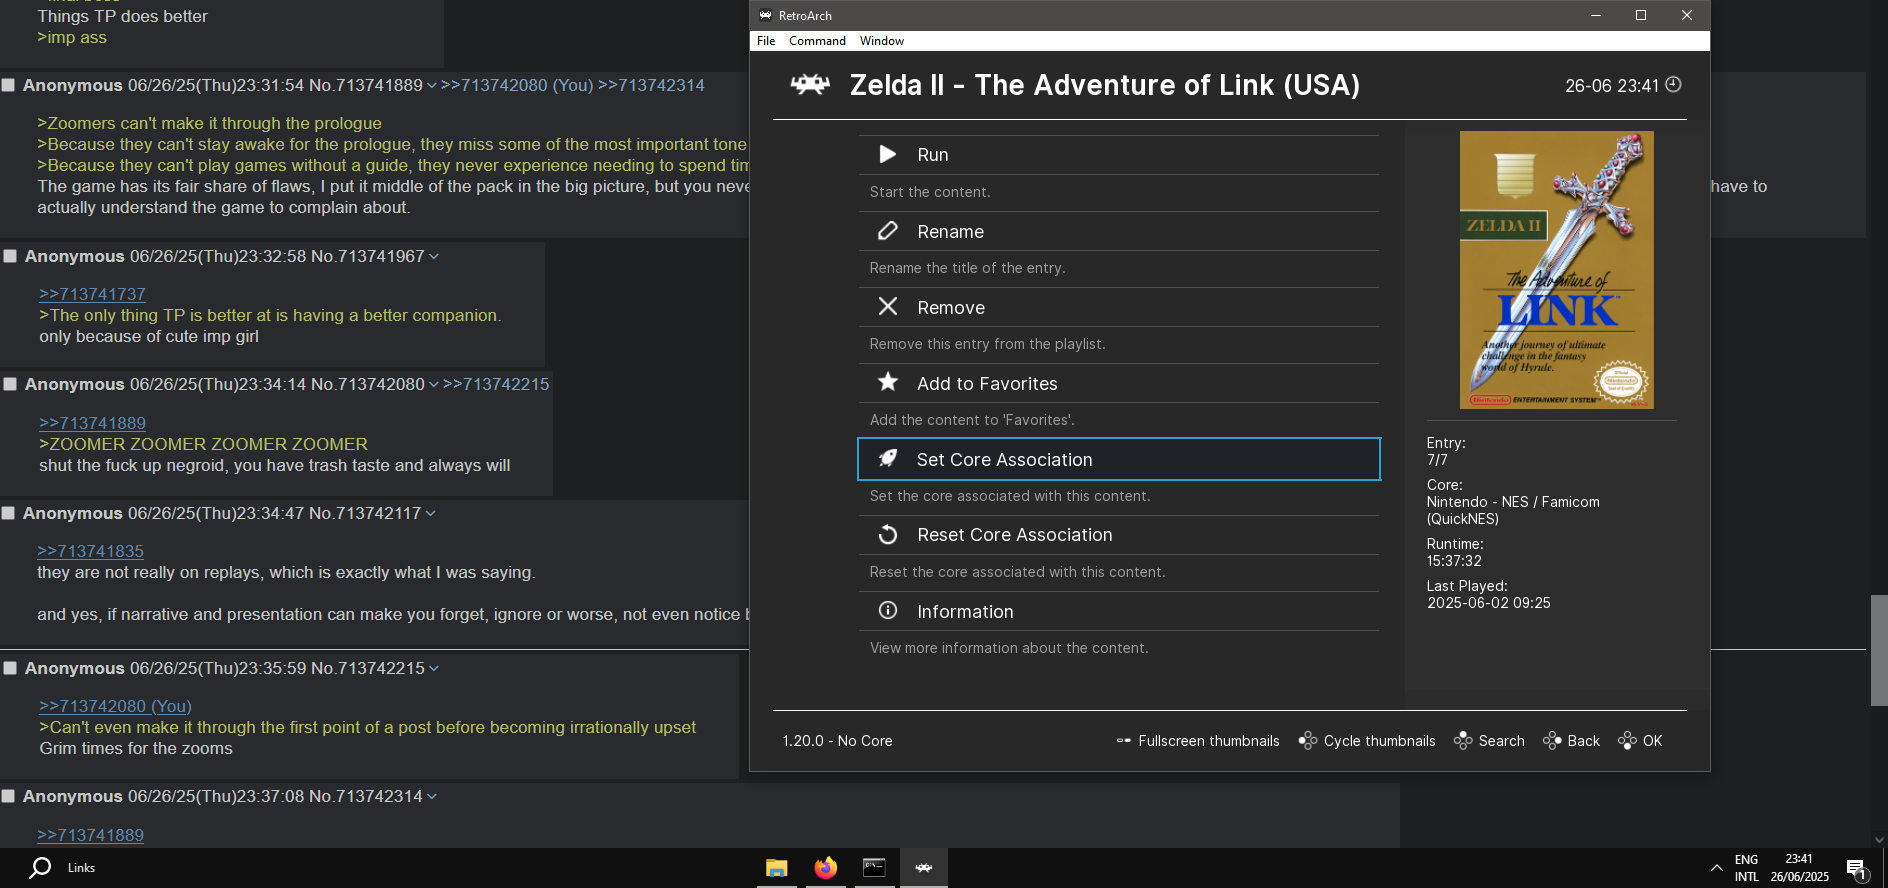
Task: Click the Reset Core Association circular arrow icon
Action: 887,535
